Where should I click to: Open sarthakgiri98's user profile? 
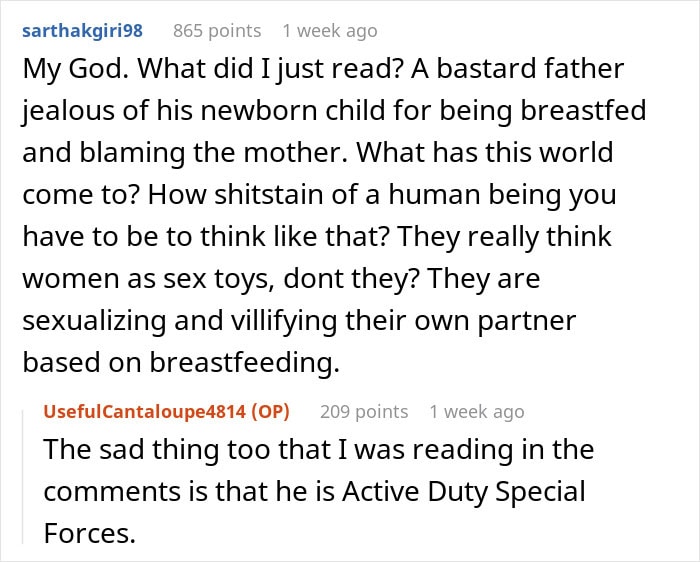coord(82,31)
